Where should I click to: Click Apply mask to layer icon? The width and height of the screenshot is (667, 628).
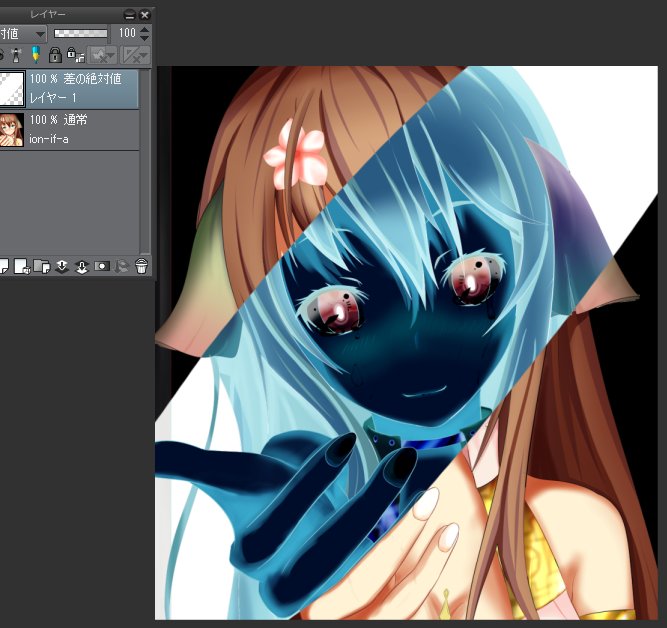(122, 267)
